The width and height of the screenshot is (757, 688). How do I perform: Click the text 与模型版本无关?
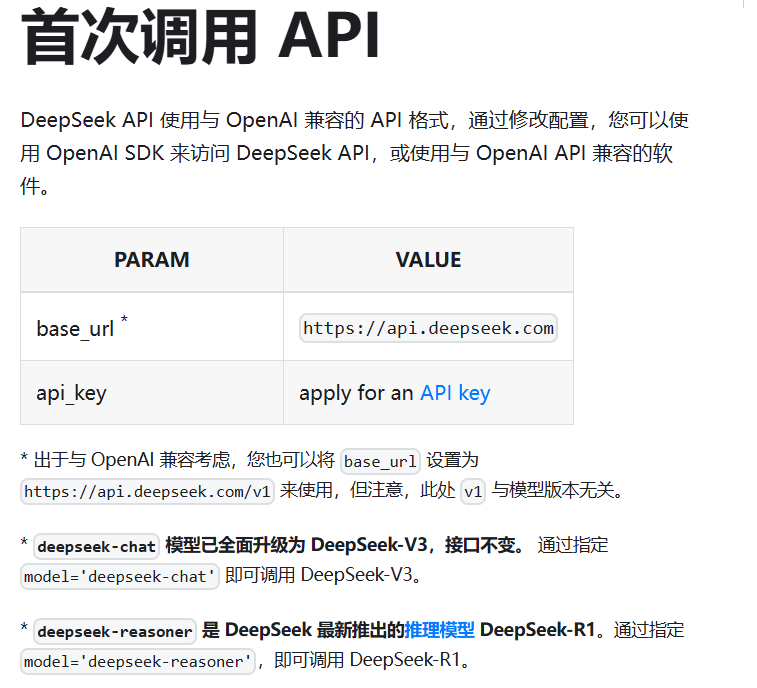coord(552,490)
